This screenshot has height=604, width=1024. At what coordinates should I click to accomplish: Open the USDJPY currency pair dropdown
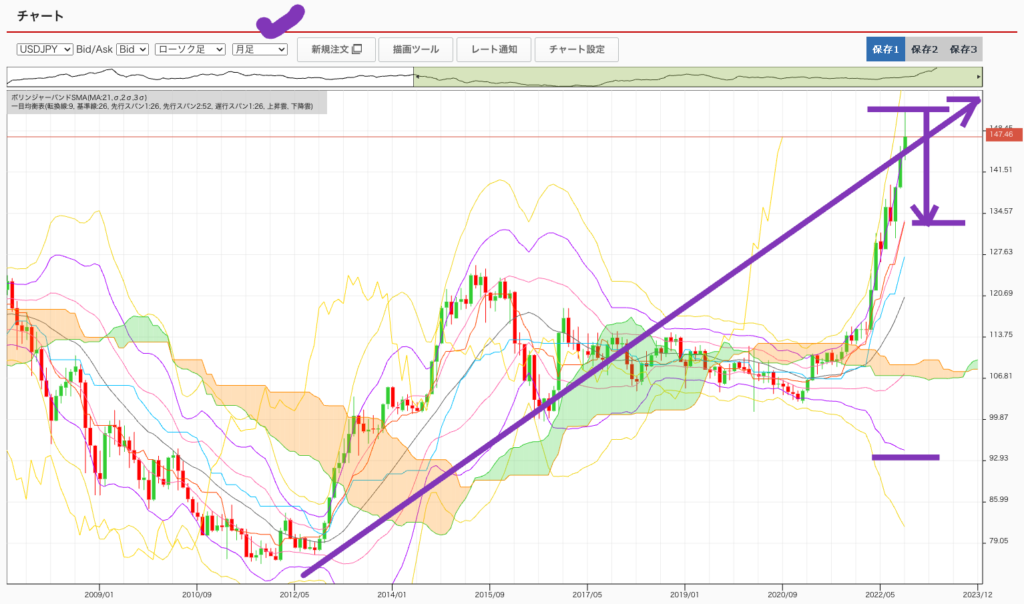[x=44, y=49]
